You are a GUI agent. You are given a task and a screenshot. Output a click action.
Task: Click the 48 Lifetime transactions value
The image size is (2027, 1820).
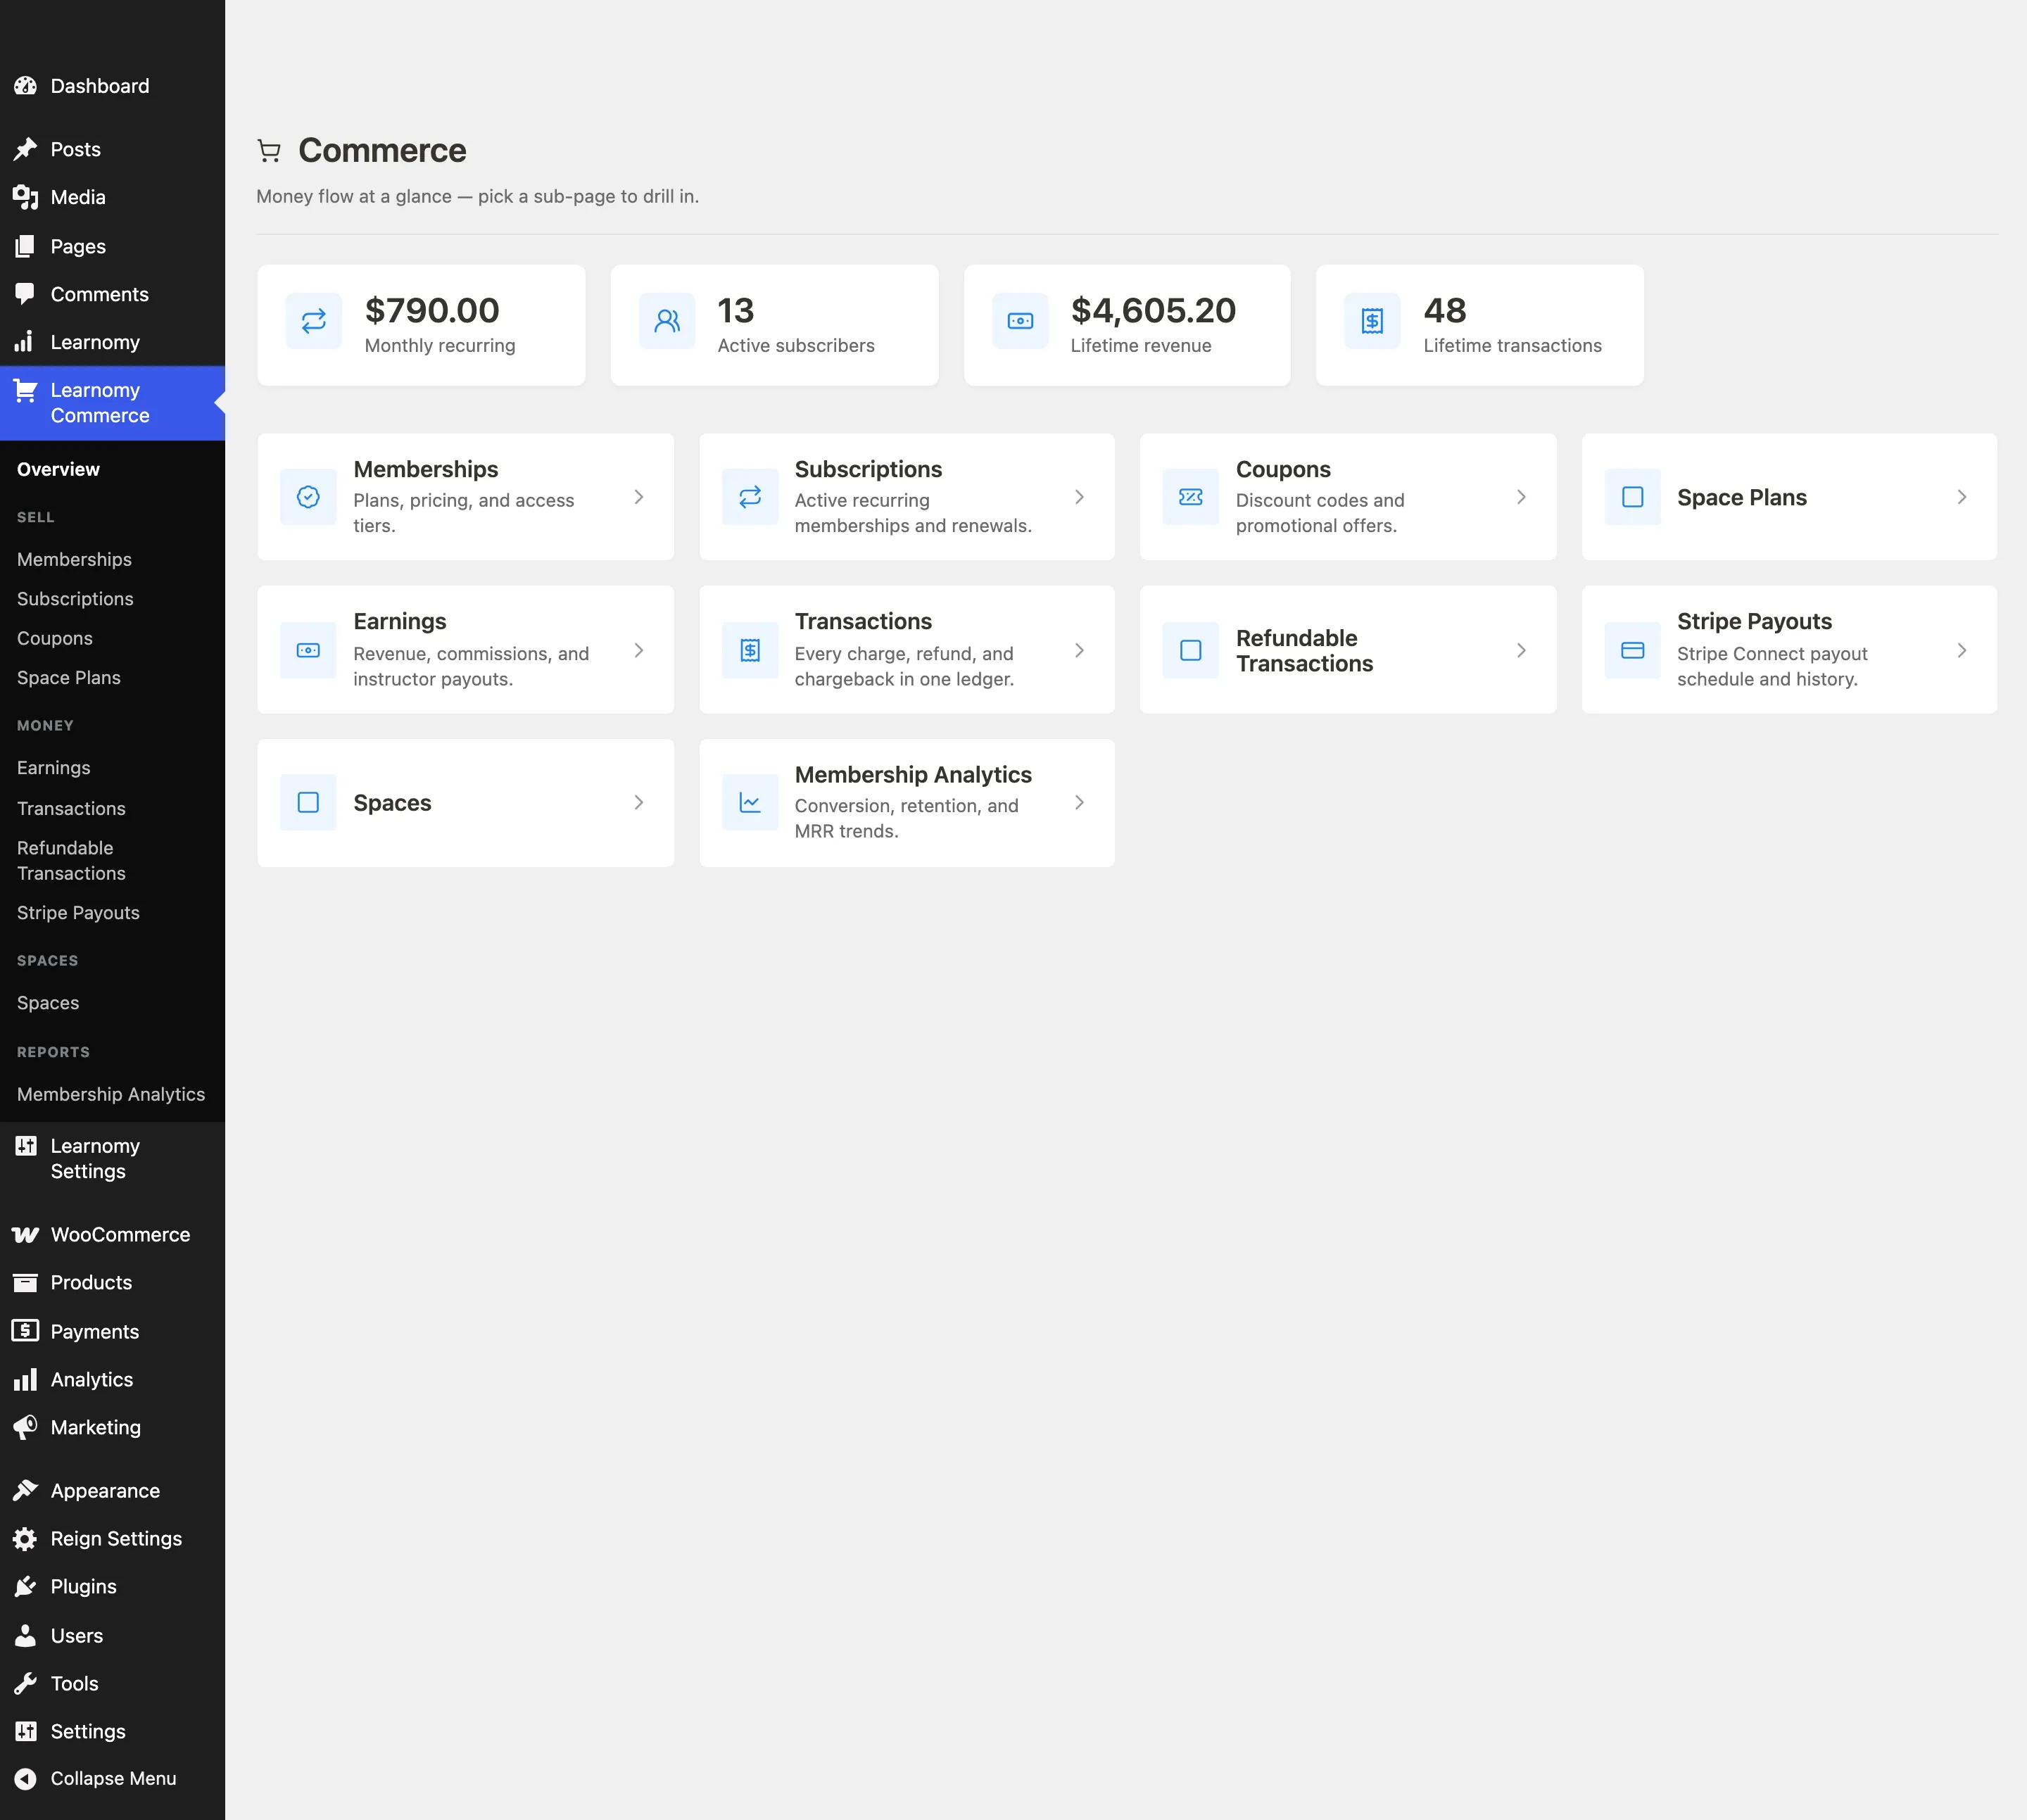coord(1445,310)
